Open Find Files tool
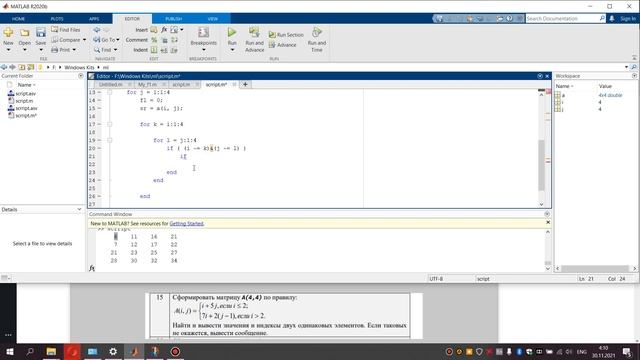Viewport: 640px width, 360px height. point(66,30)
